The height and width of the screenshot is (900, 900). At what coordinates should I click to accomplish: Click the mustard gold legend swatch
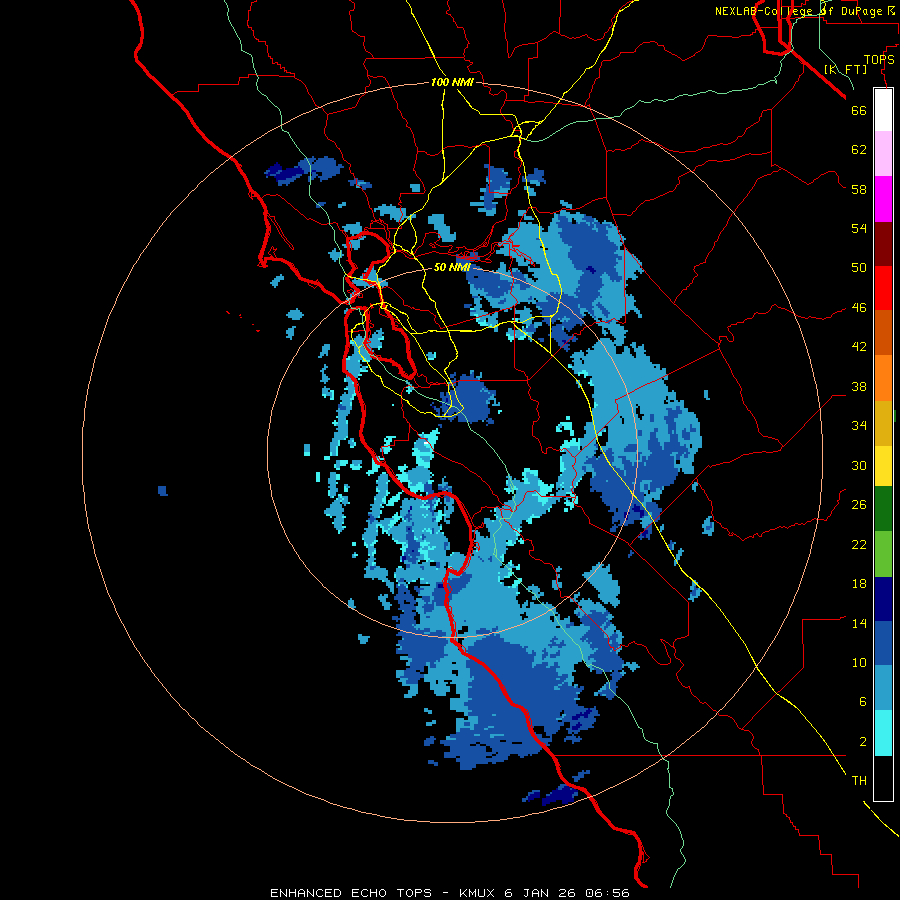point(883,423)
